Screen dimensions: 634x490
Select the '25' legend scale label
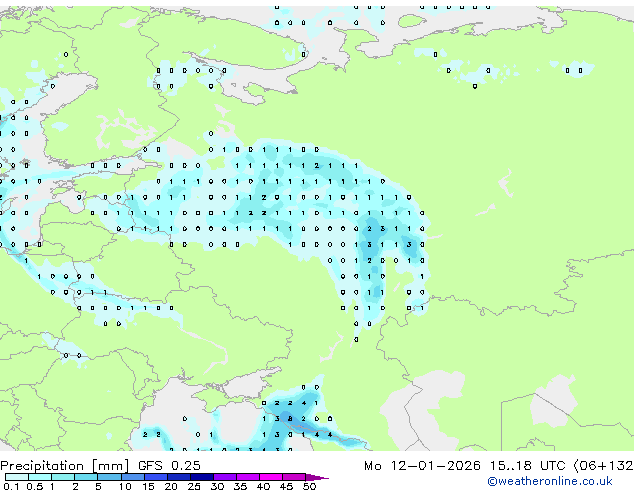pyautogui.click(x=194, y=486)
